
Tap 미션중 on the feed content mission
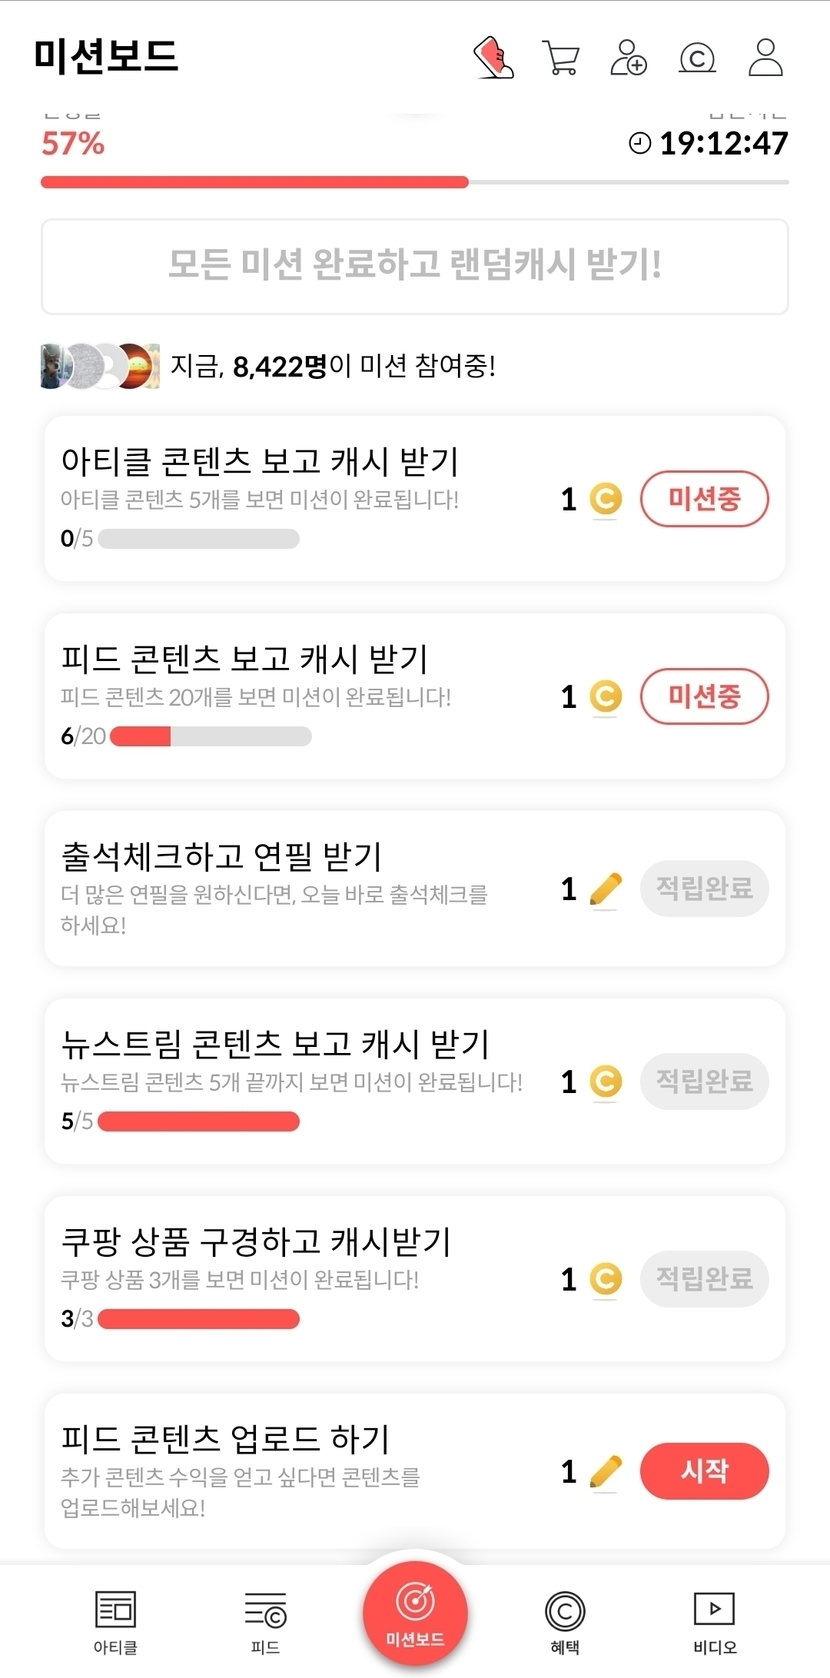[704, 696]
